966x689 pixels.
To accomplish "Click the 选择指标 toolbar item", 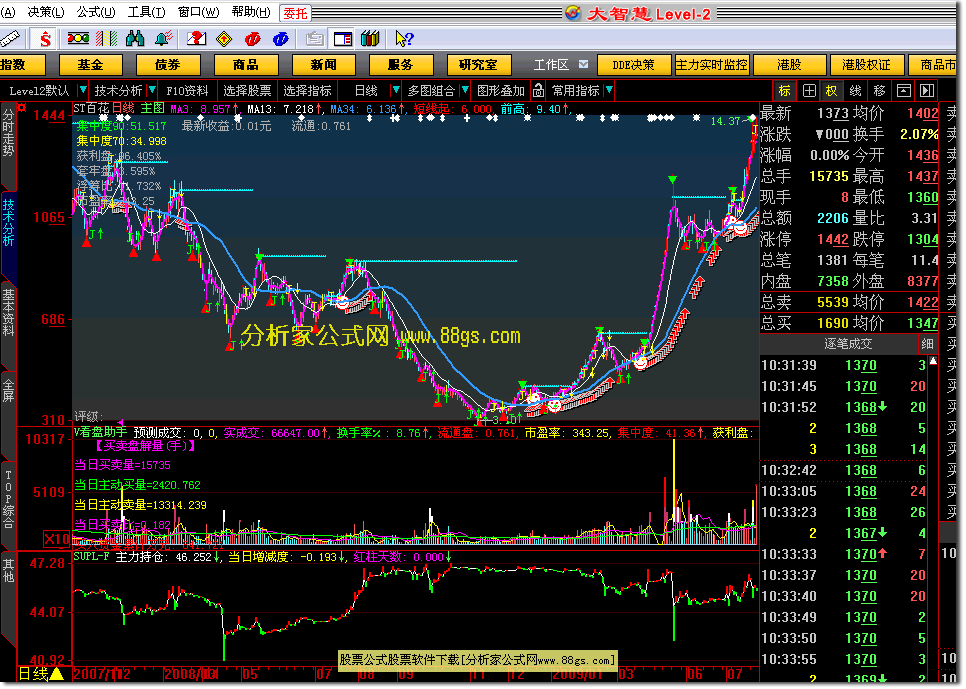I will (x=307, y=91).
